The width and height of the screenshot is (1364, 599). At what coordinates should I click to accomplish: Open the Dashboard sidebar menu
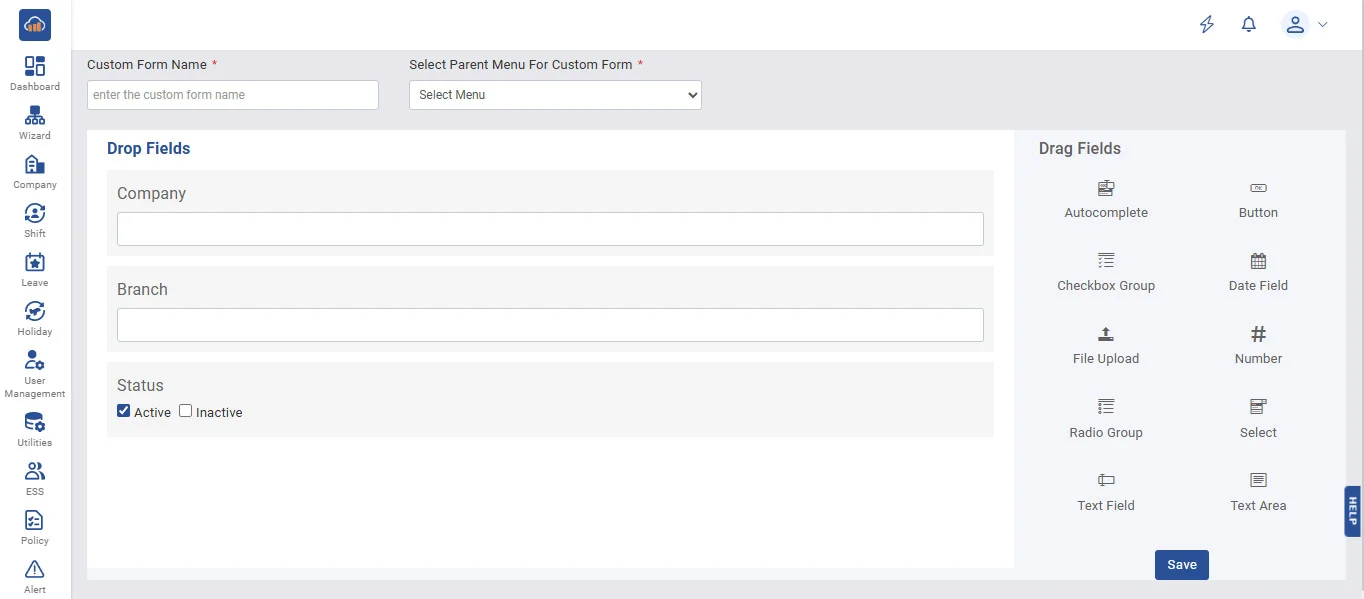click(35, 73)
